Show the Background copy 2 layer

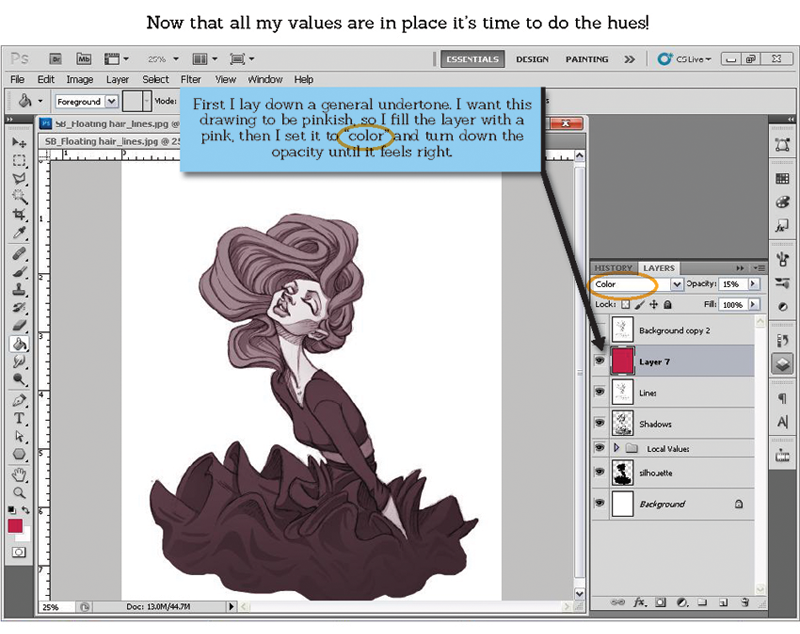pos(600,330)
